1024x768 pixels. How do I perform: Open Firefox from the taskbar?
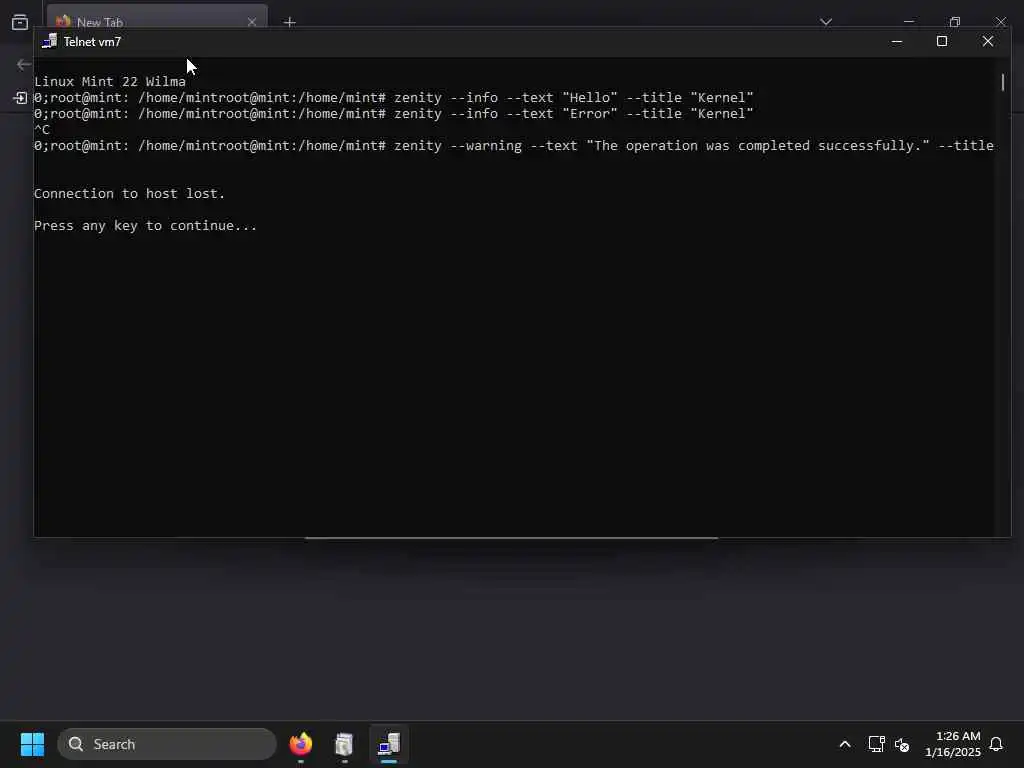300,744
